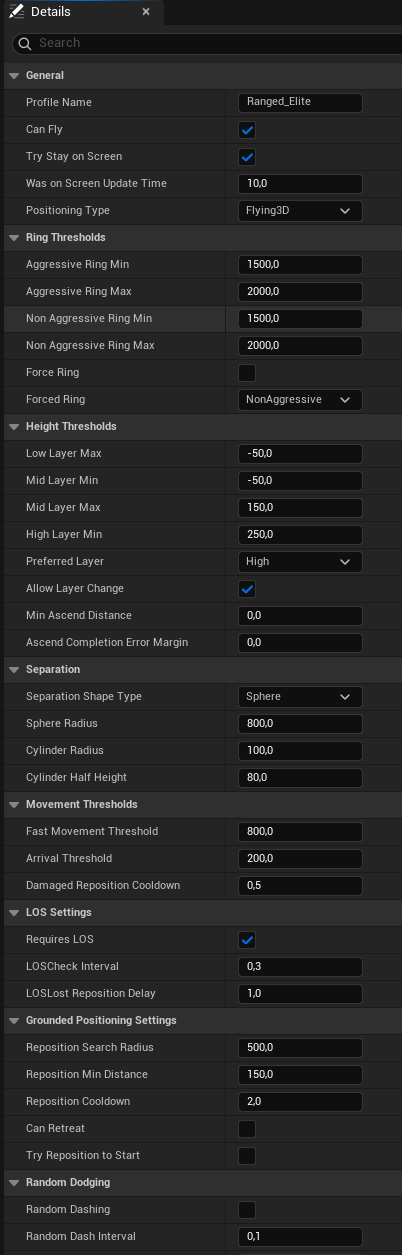Click the Mid Layer Max value
This screenshot has width=402, height=1255.
tap(300, 508)
